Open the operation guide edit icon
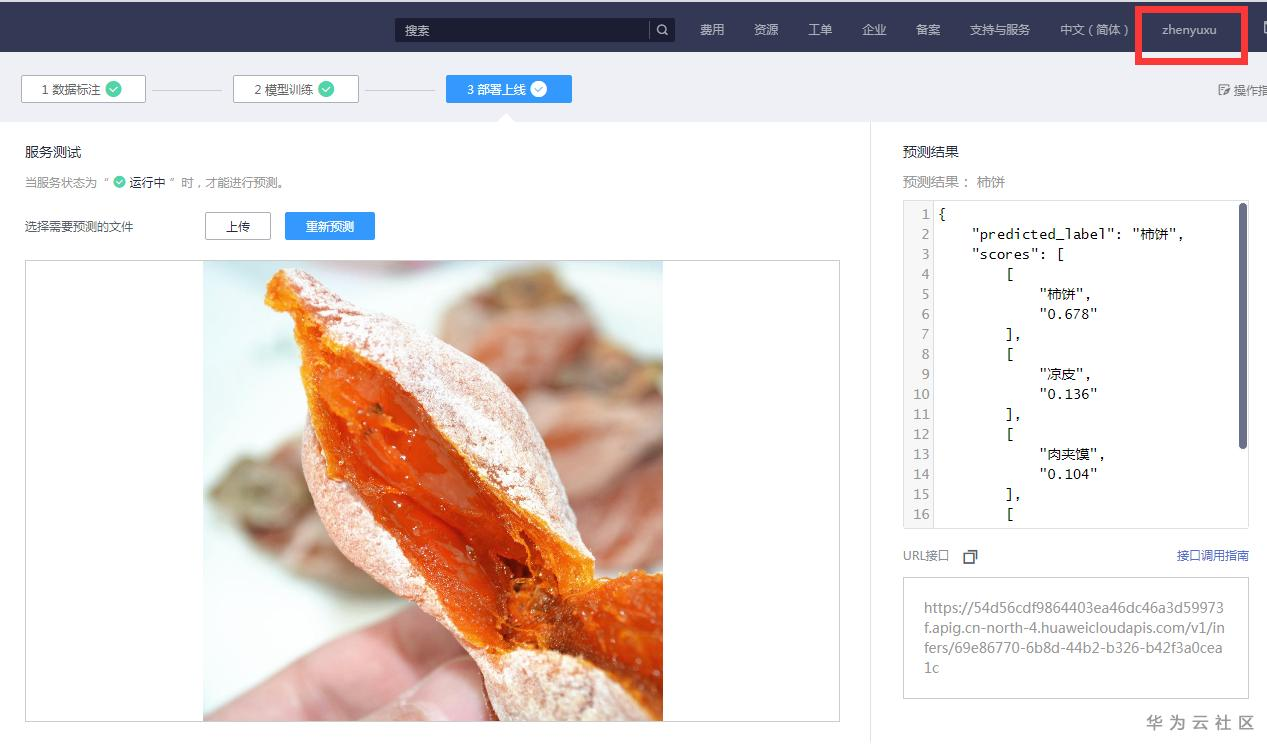1267x748 pixels. pyautogui.click(x=1224, y=90)
